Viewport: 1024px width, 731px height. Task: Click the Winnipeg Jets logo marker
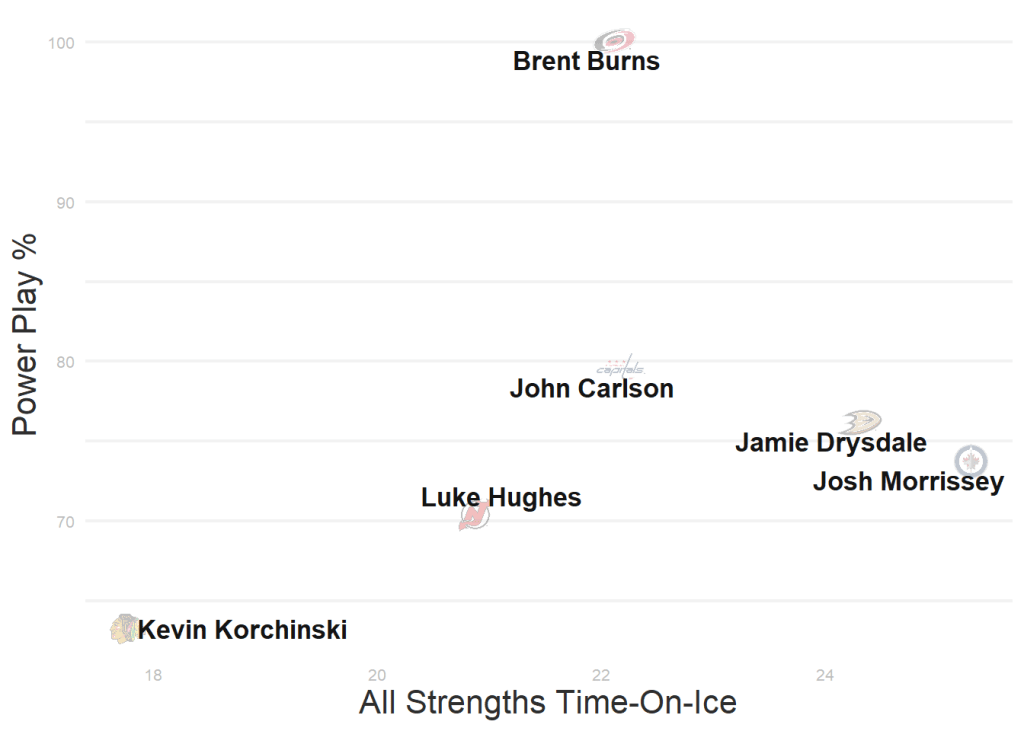pyautogui.click(x=972, y=461)
